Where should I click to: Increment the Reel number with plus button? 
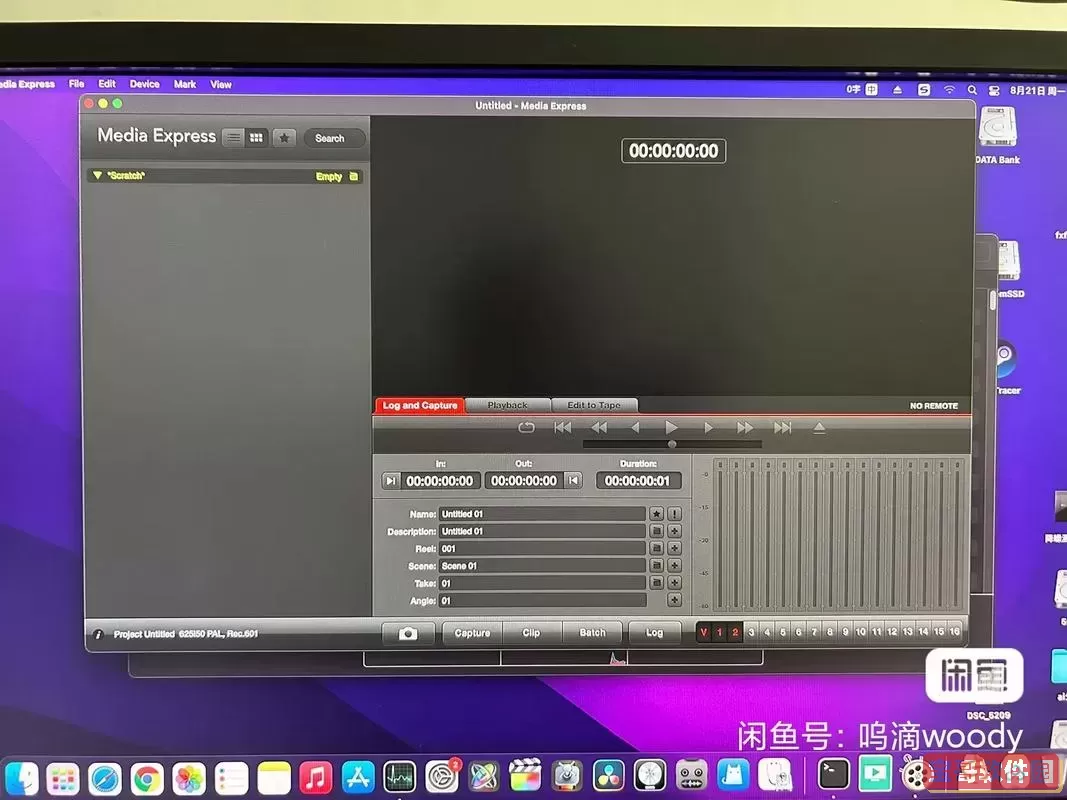click(x=674, y=548)
